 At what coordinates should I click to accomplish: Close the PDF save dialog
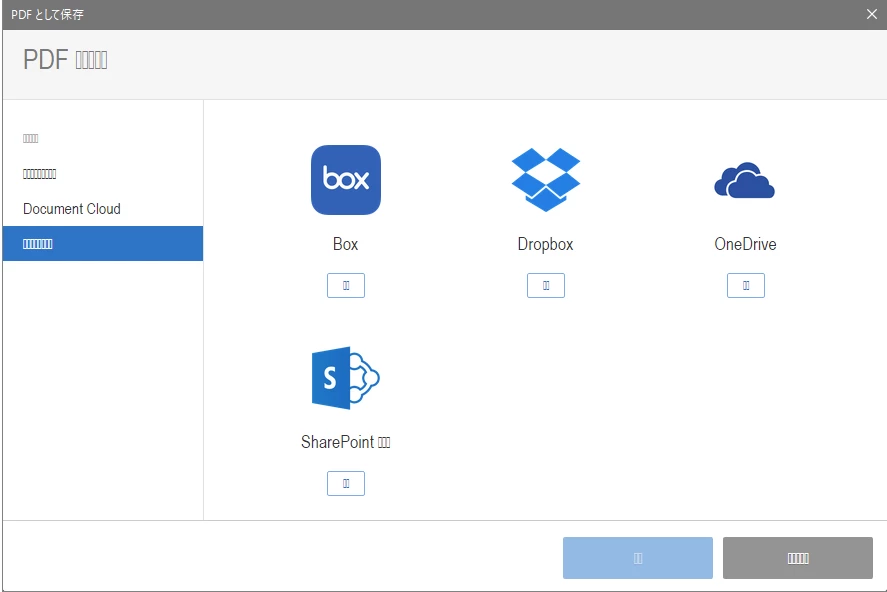coord(872,14)
